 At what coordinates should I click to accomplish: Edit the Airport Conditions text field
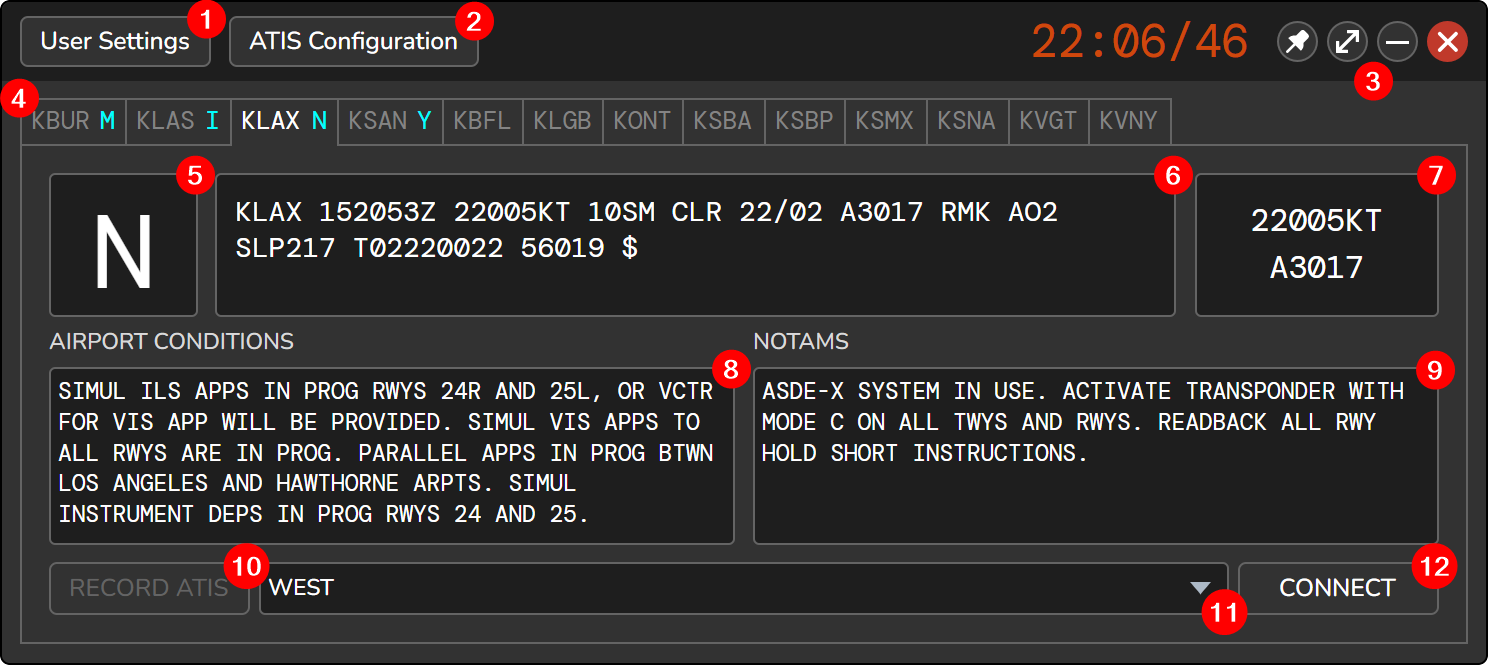(x=391, y=455)
